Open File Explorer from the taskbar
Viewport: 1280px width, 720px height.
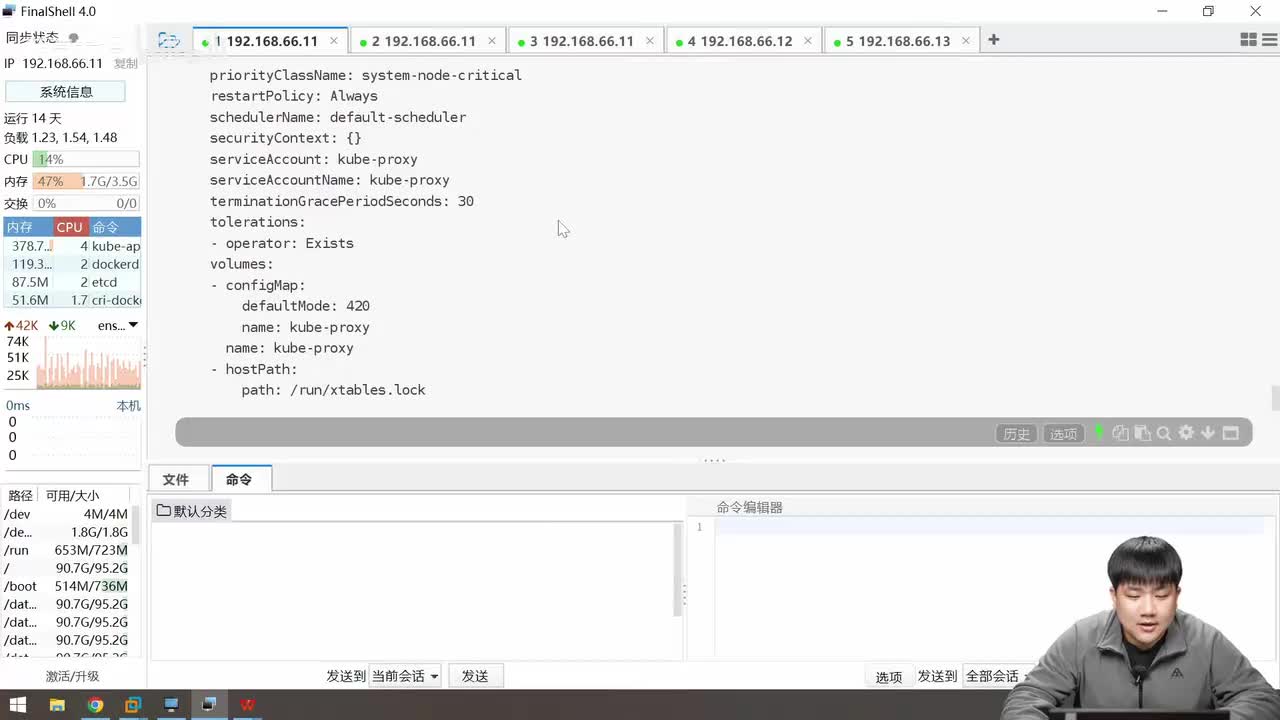57,705
